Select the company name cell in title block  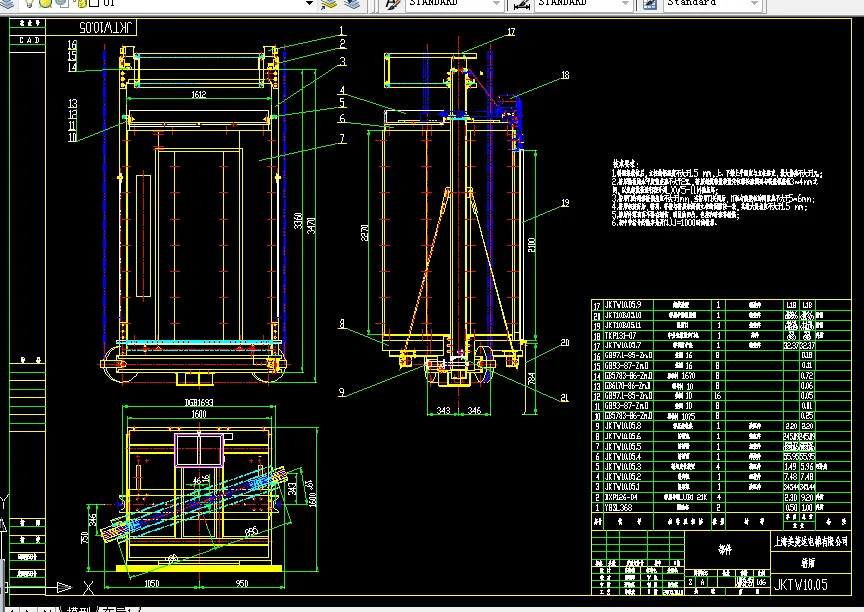tap(811, 541)
